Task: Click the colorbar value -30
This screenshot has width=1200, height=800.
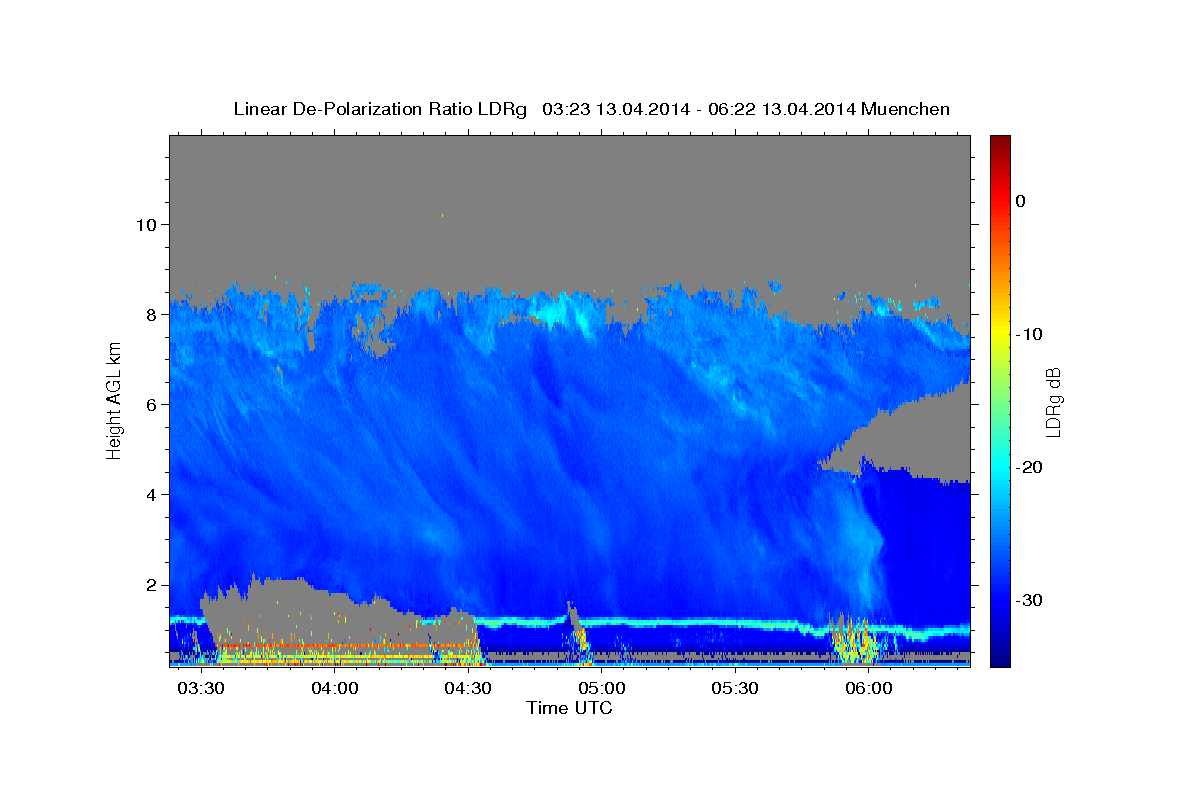Action: [1029, 600]
